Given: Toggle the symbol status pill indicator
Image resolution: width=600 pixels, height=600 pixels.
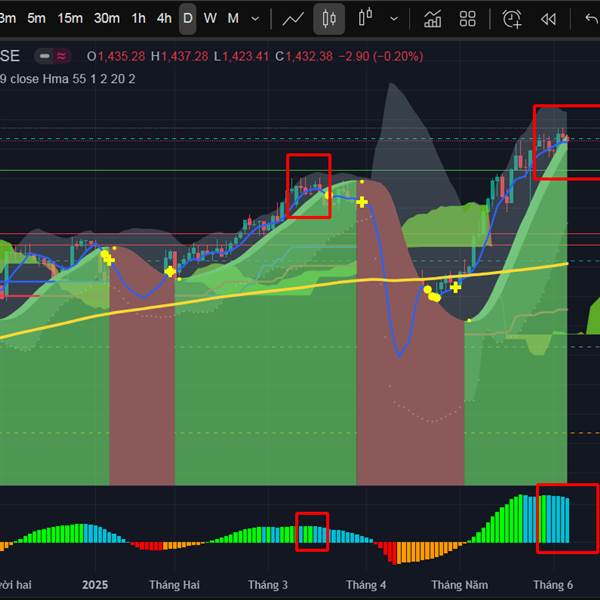Looking at the screenshot, I should pyautogui.click(x=53, y=57).
